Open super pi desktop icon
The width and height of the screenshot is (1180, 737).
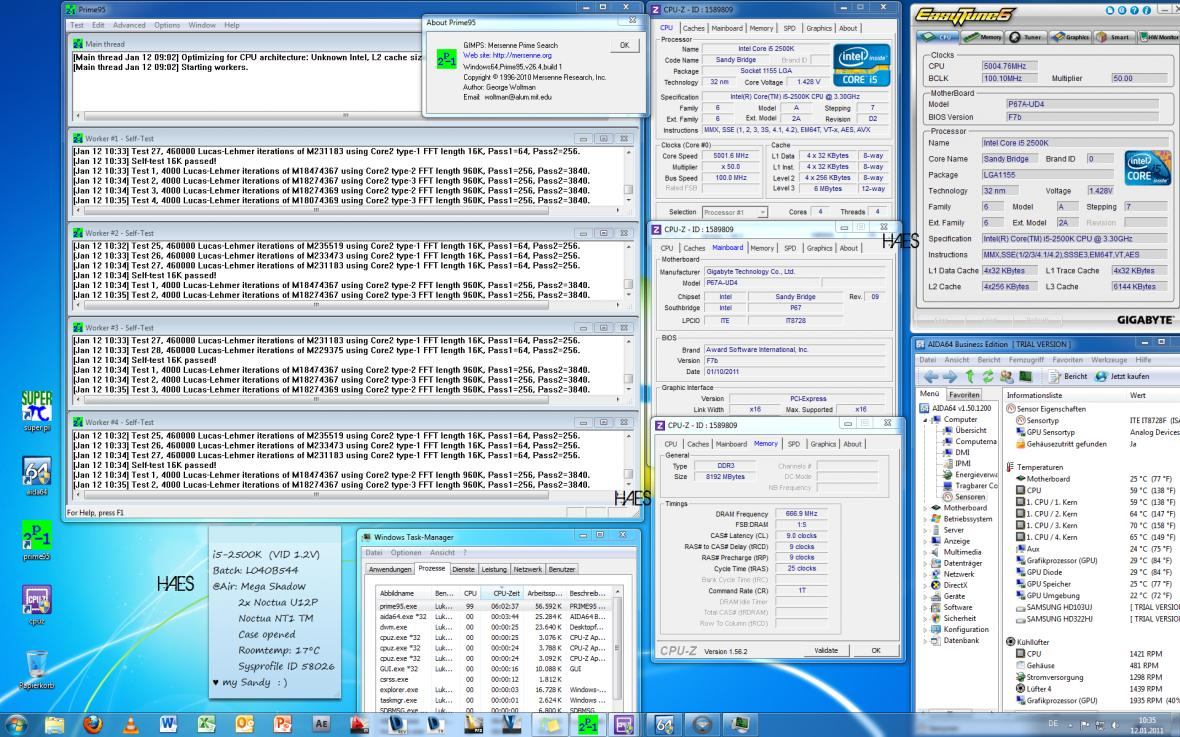click(x=36, y=411)
